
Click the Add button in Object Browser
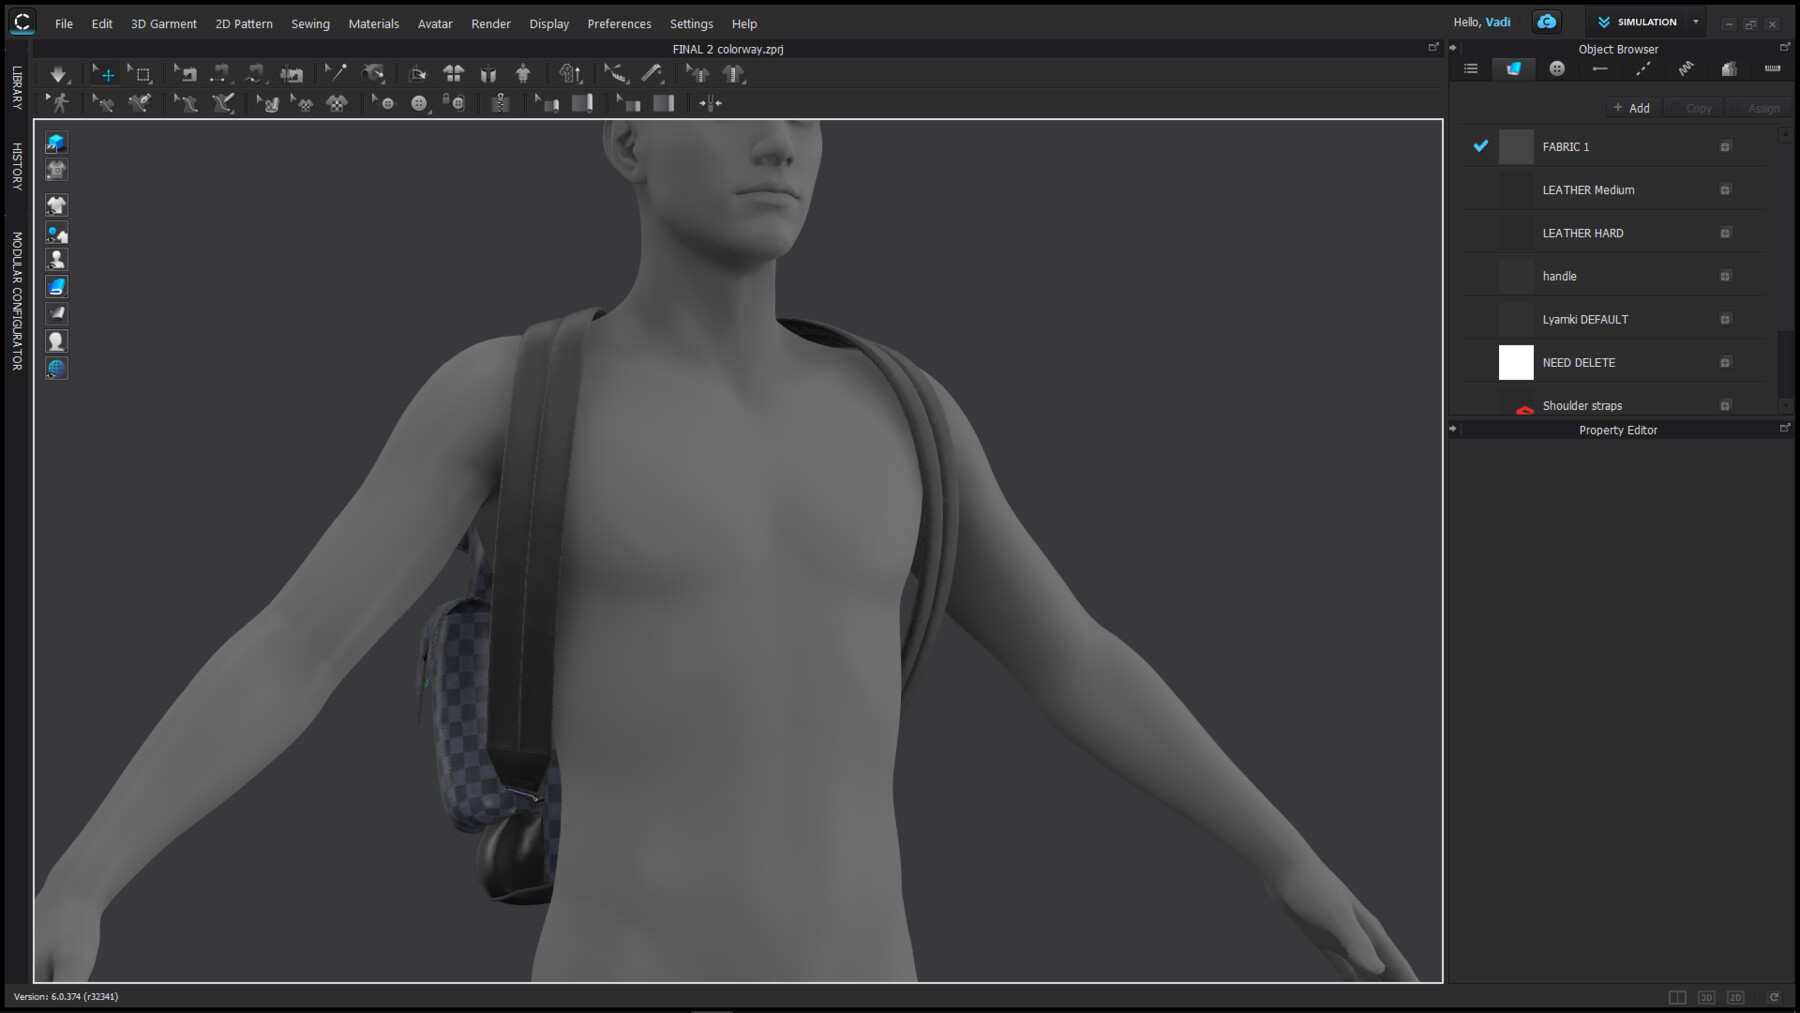(1632, 107)
